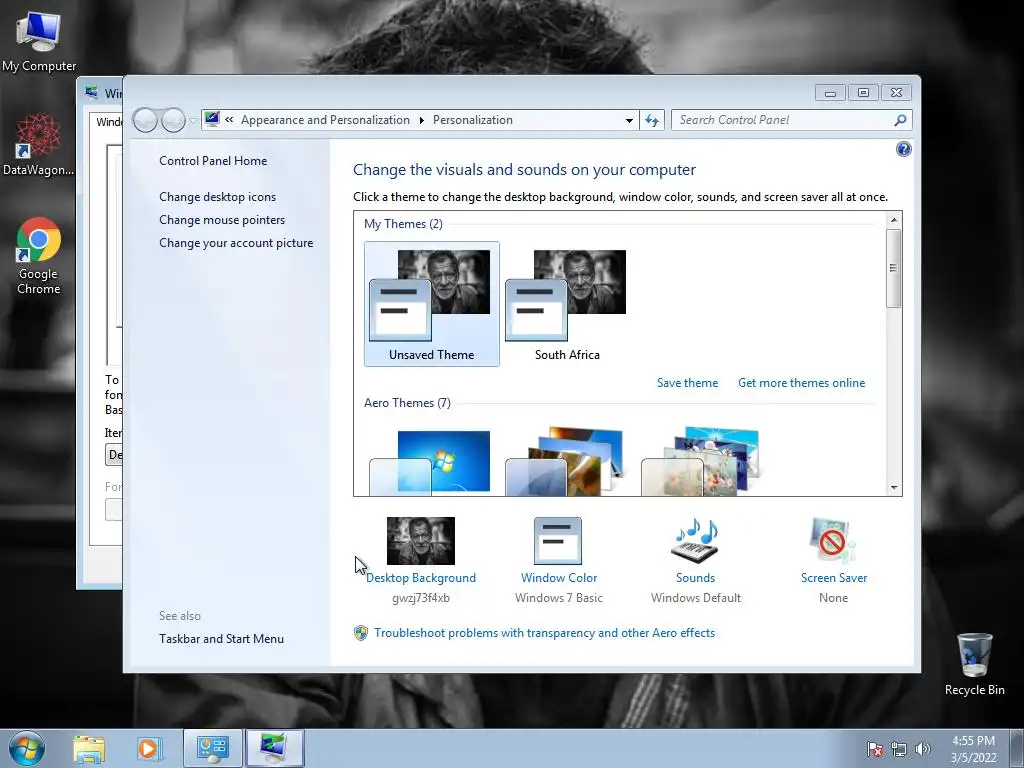Click the Screen Saver None label

[833, 598]
